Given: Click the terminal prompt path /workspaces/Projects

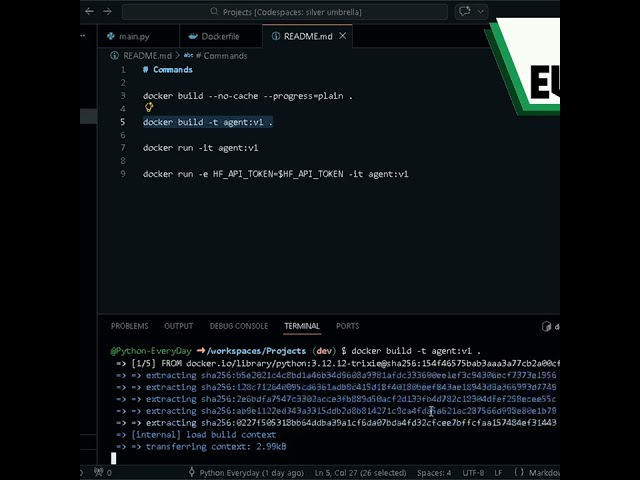Looking at the screenshot, I should tap(256, 351).
